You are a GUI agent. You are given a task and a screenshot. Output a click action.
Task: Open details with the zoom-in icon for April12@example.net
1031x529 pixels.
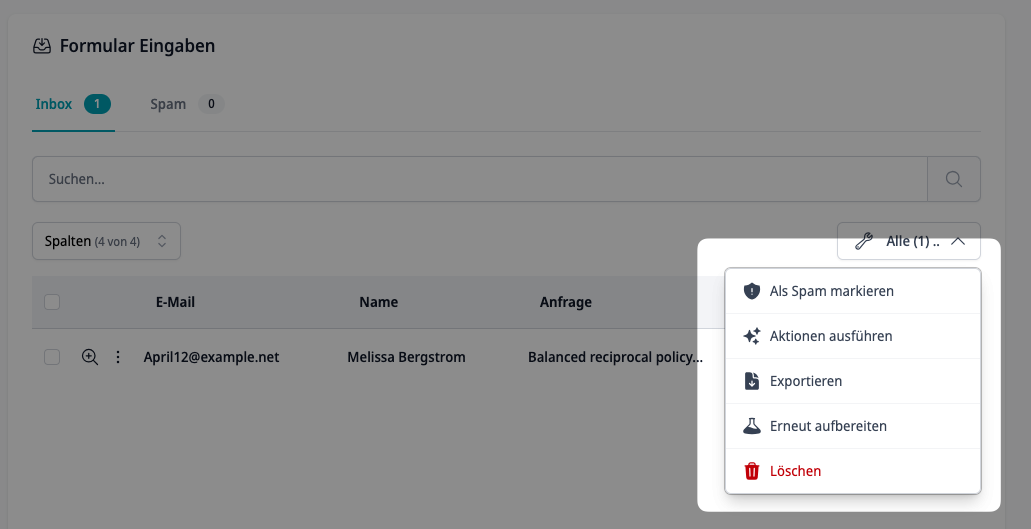(89, 357)
